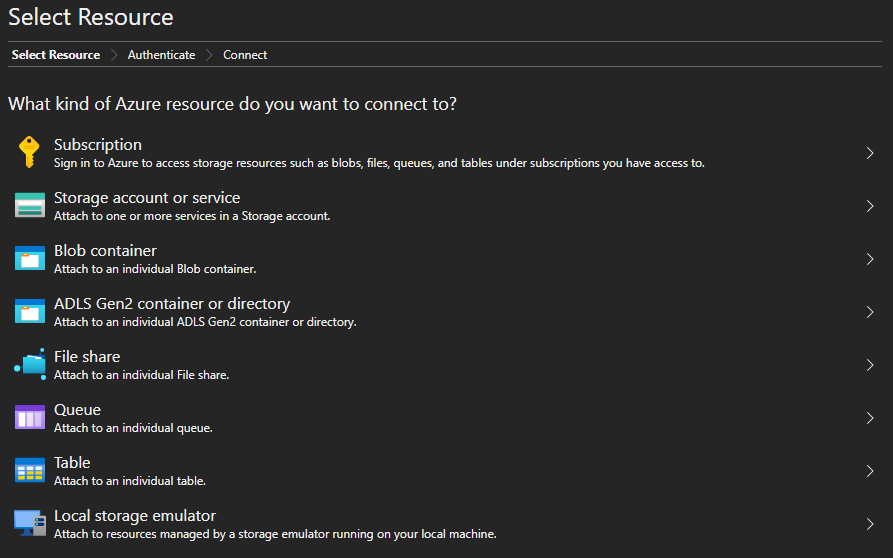893x558 pixels.
Task: Expand Subscription row chevron arrow
Action: pos(870,153)
